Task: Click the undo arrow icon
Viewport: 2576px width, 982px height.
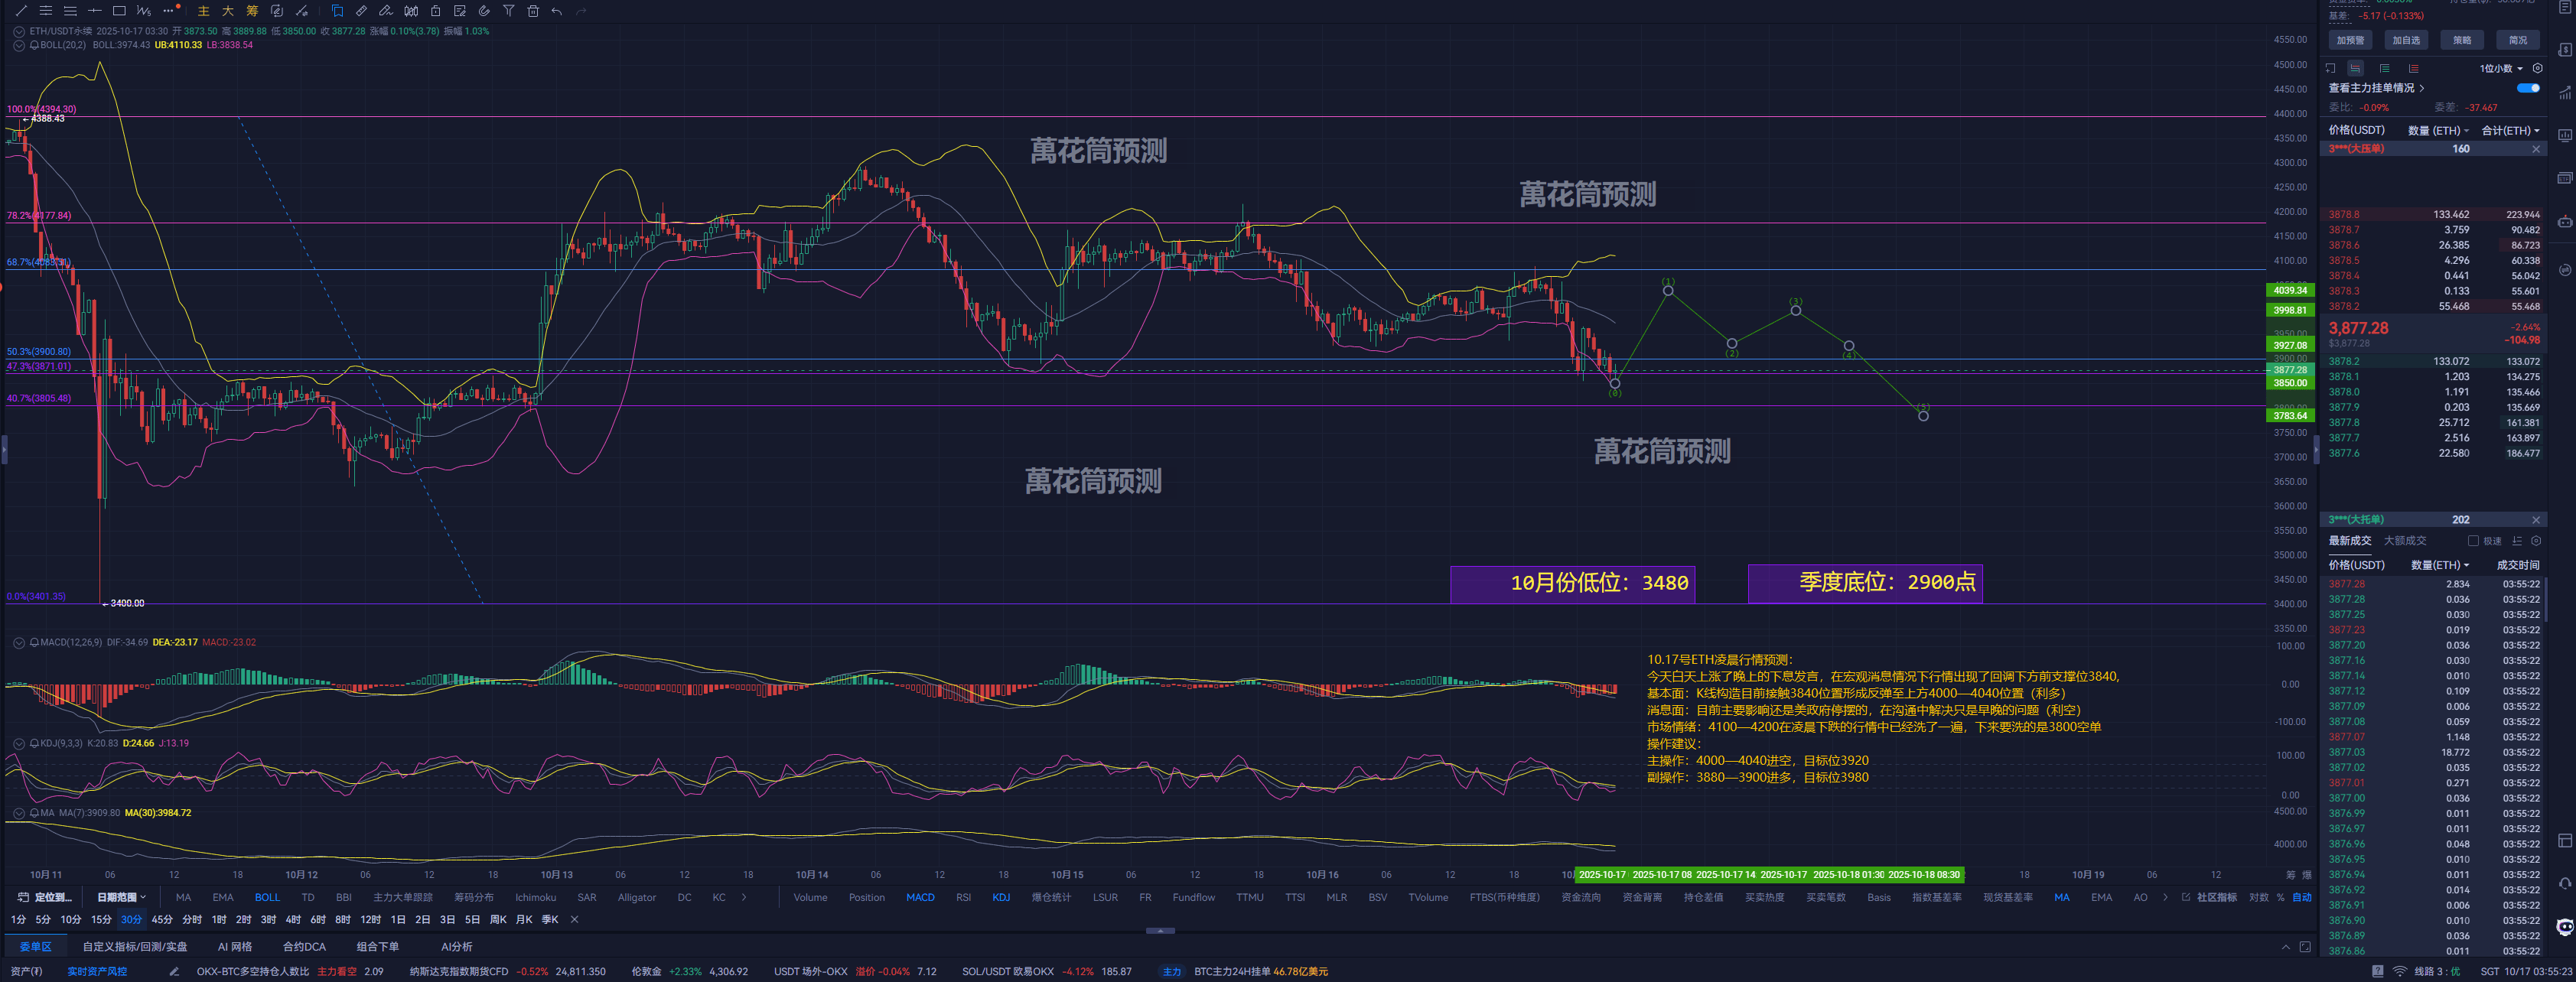Action: pos(557,11)
